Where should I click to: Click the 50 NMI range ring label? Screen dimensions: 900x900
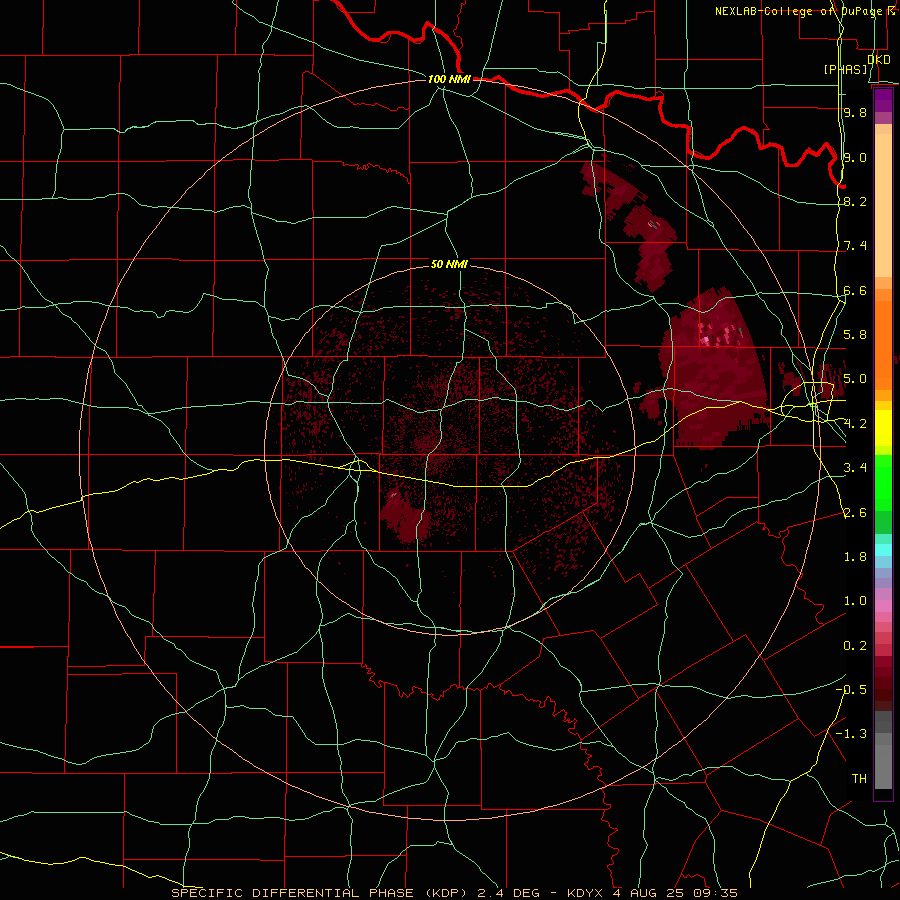point(449,264)
